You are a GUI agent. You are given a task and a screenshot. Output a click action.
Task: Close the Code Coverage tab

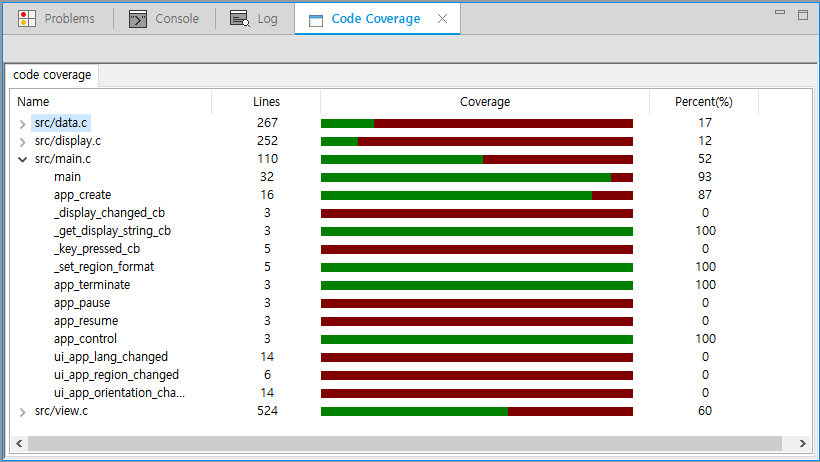coord(443,19)
